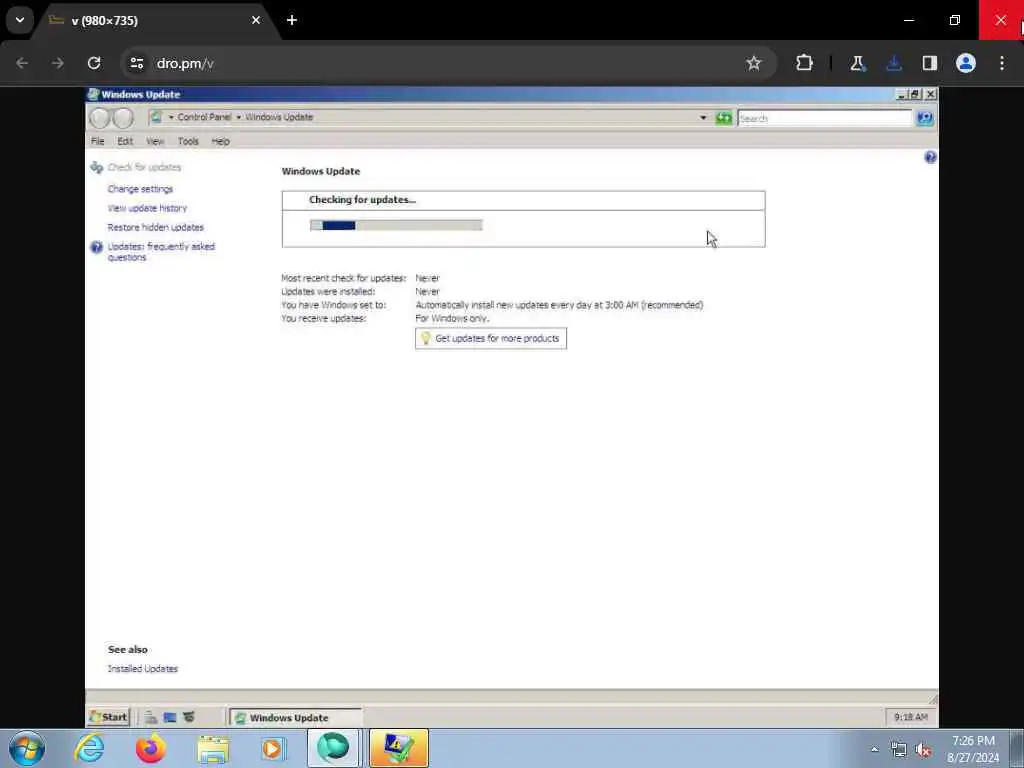1024x768 pixels.
Task: Open the View menu
Action: 155,141
